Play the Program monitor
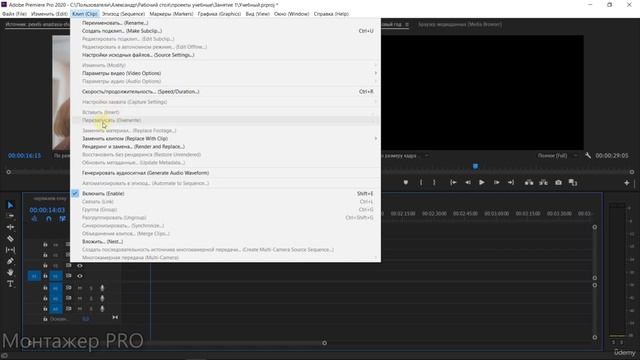 482,182
